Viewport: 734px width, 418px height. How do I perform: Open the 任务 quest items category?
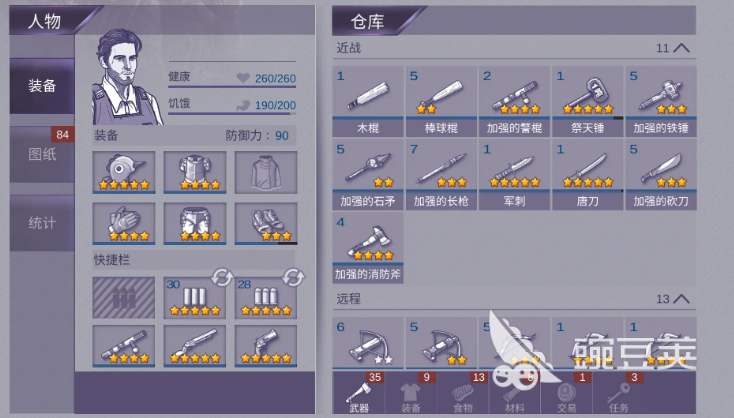point(619,393)
